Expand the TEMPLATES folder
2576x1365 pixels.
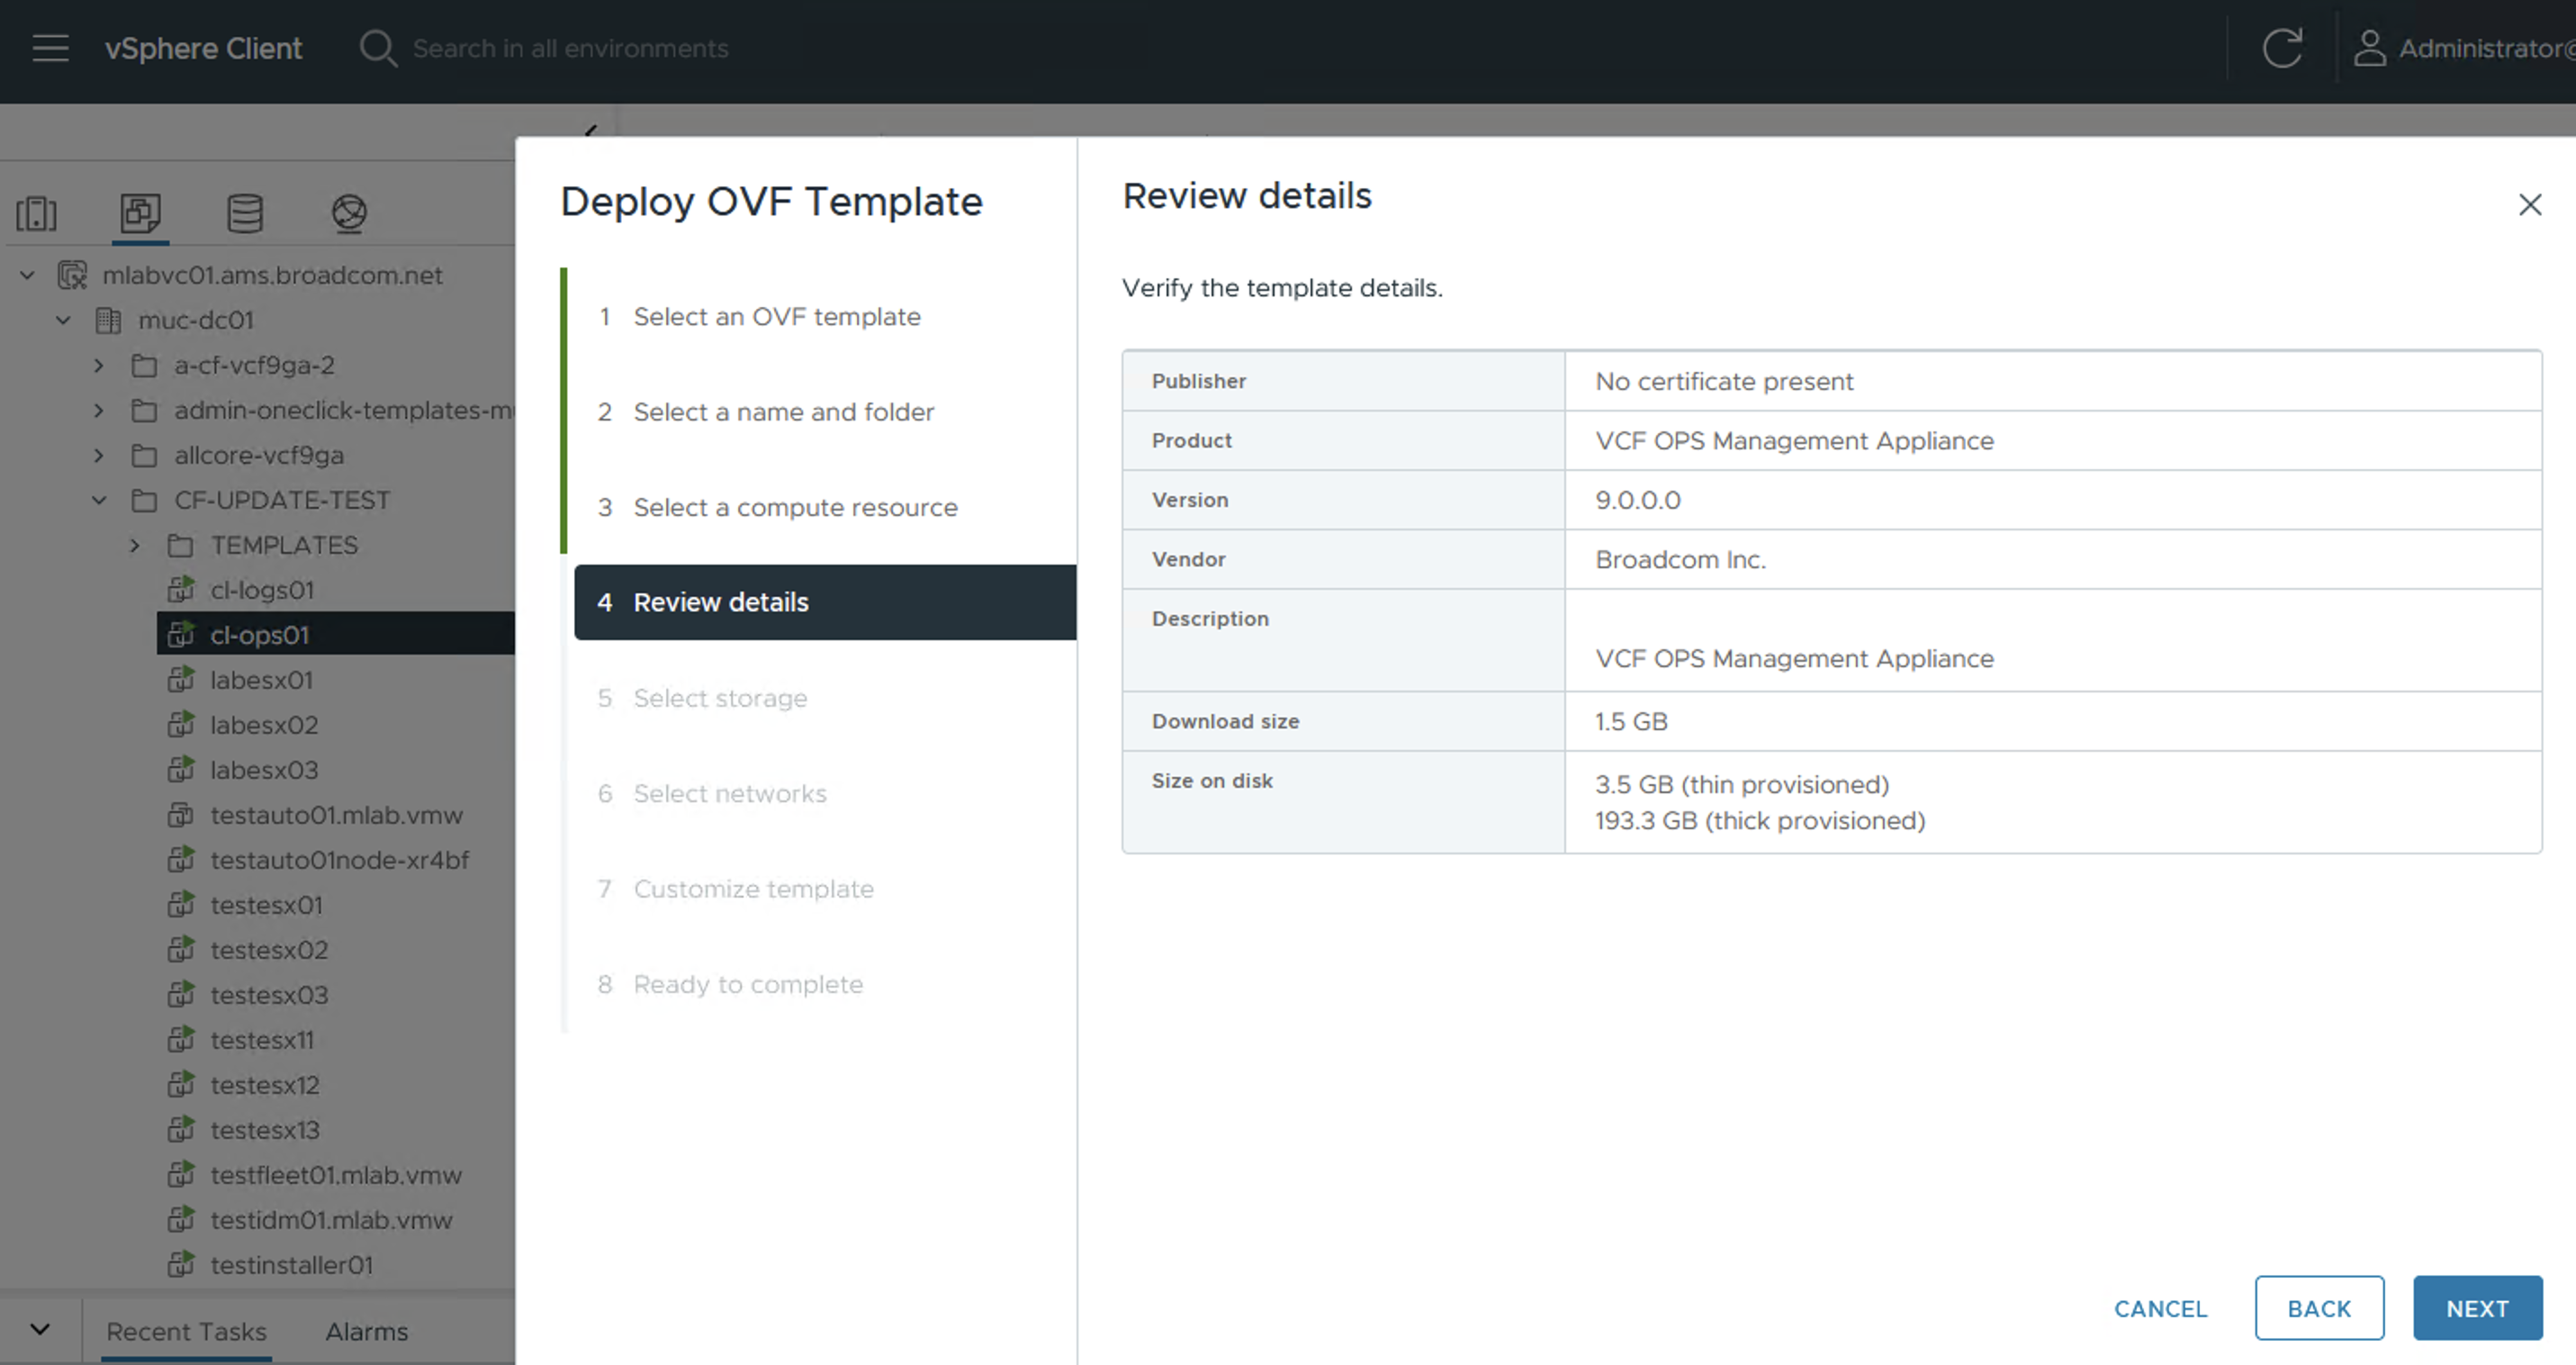pos(135,545)
